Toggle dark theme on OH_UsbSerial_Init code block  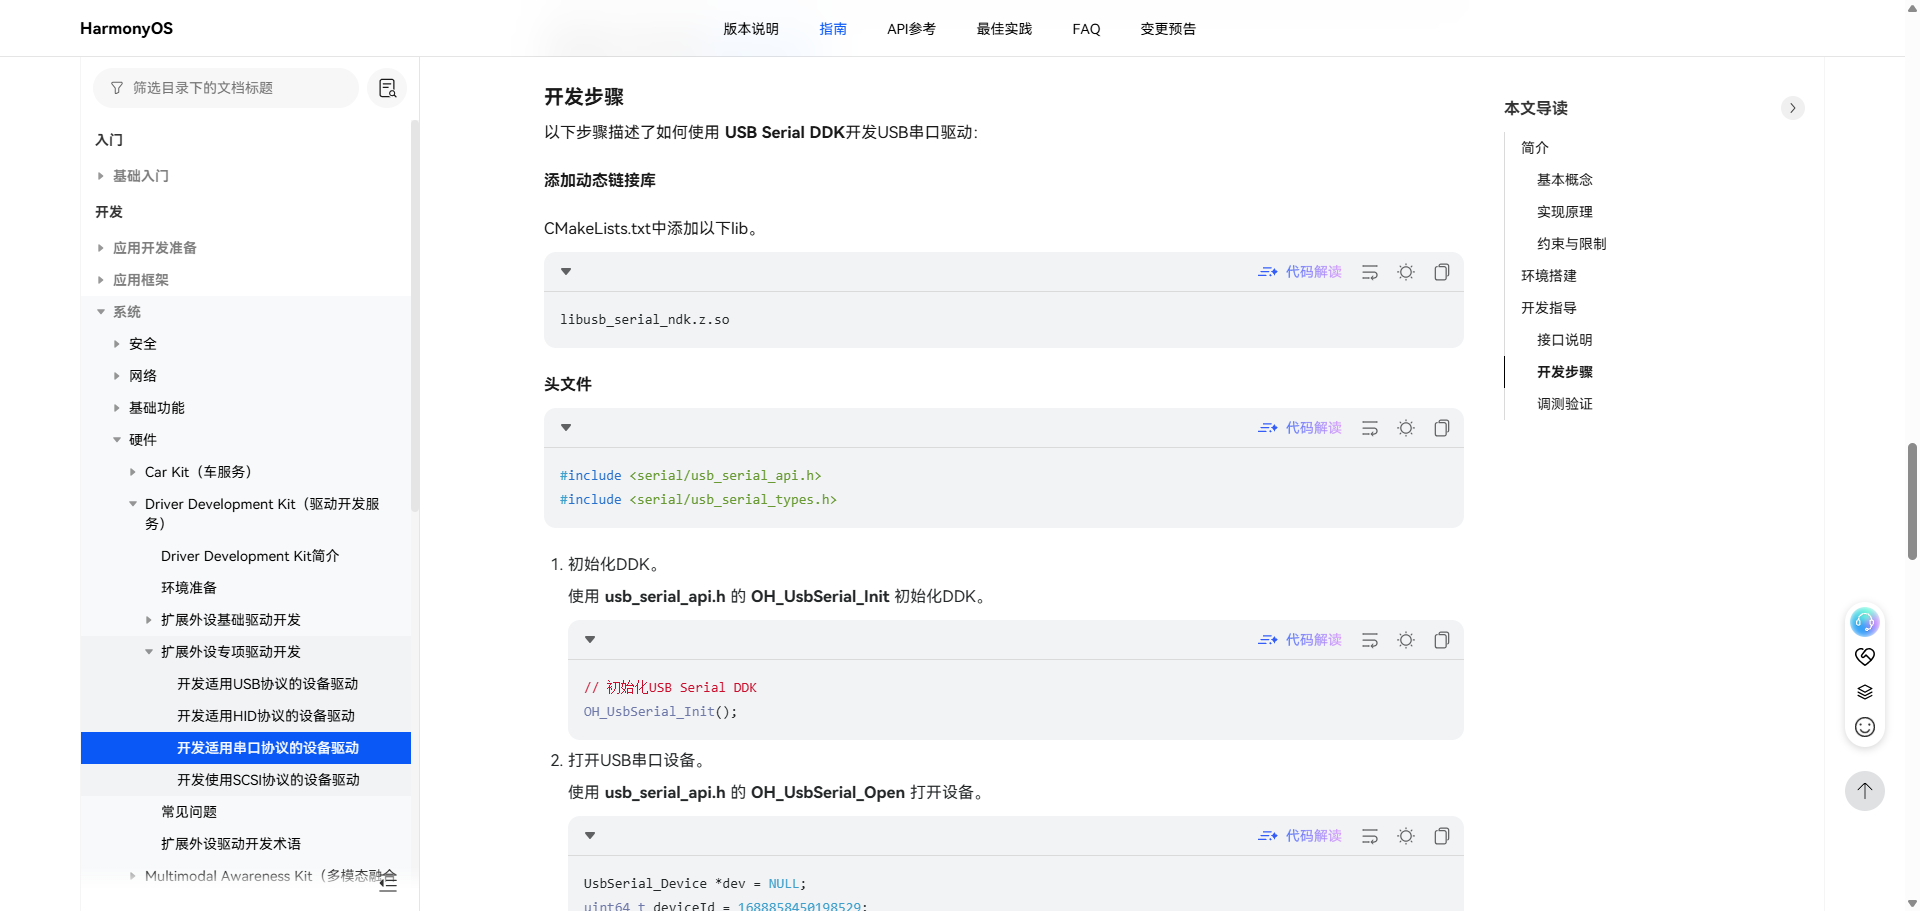pyautogui.click(x=1406, y=640)
